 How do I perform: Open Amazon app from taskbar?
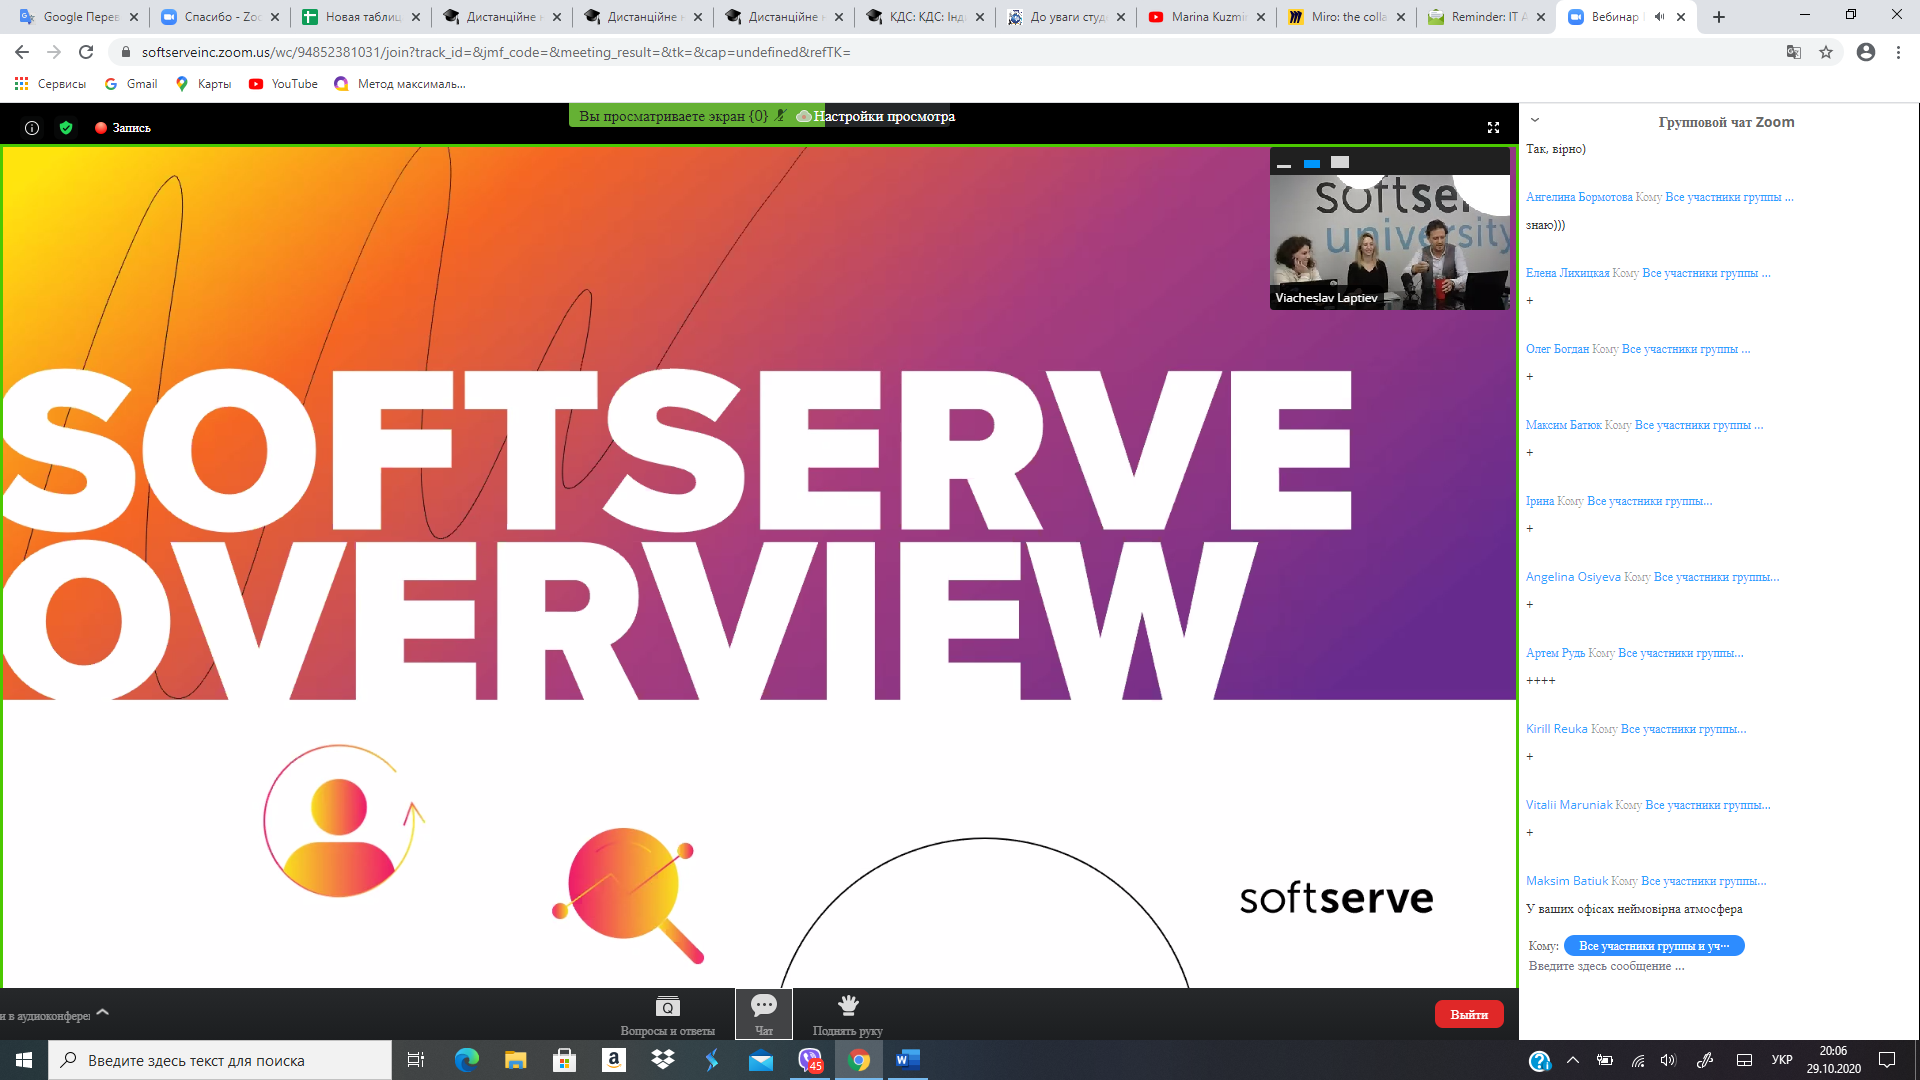(614, 1060)
